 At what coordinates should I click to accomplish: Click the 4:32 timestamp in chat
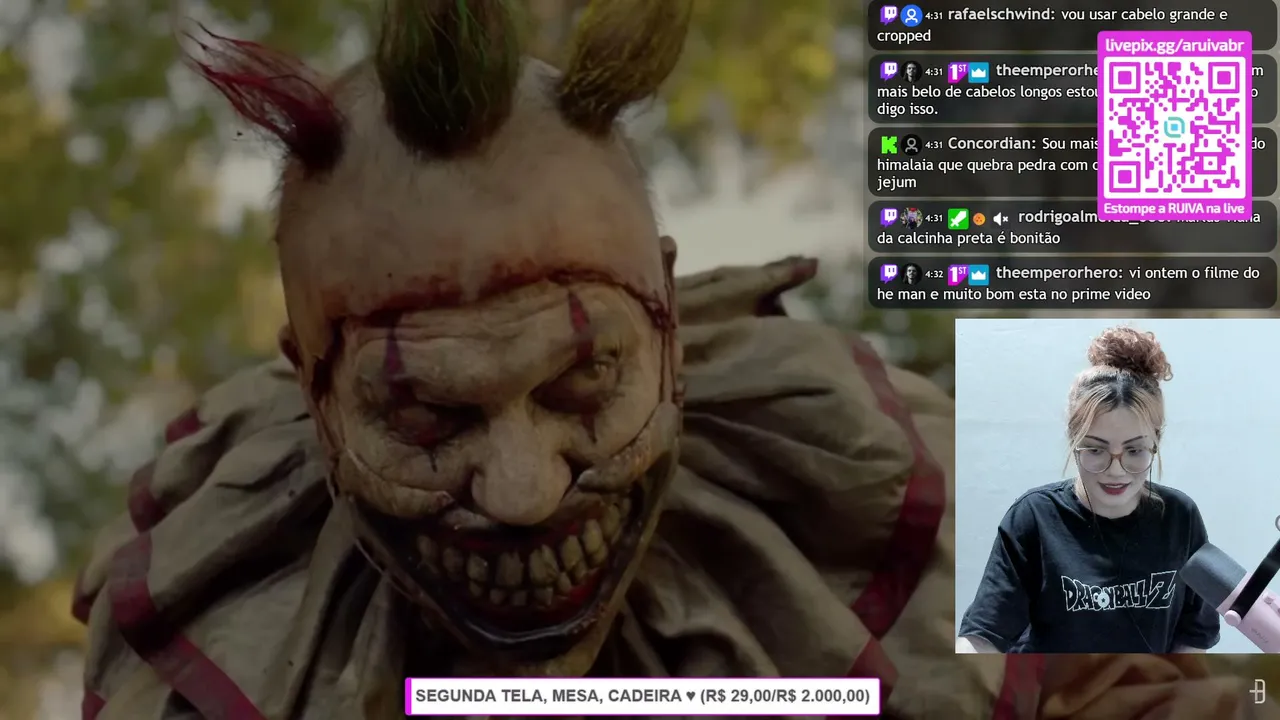coord(934,274)
